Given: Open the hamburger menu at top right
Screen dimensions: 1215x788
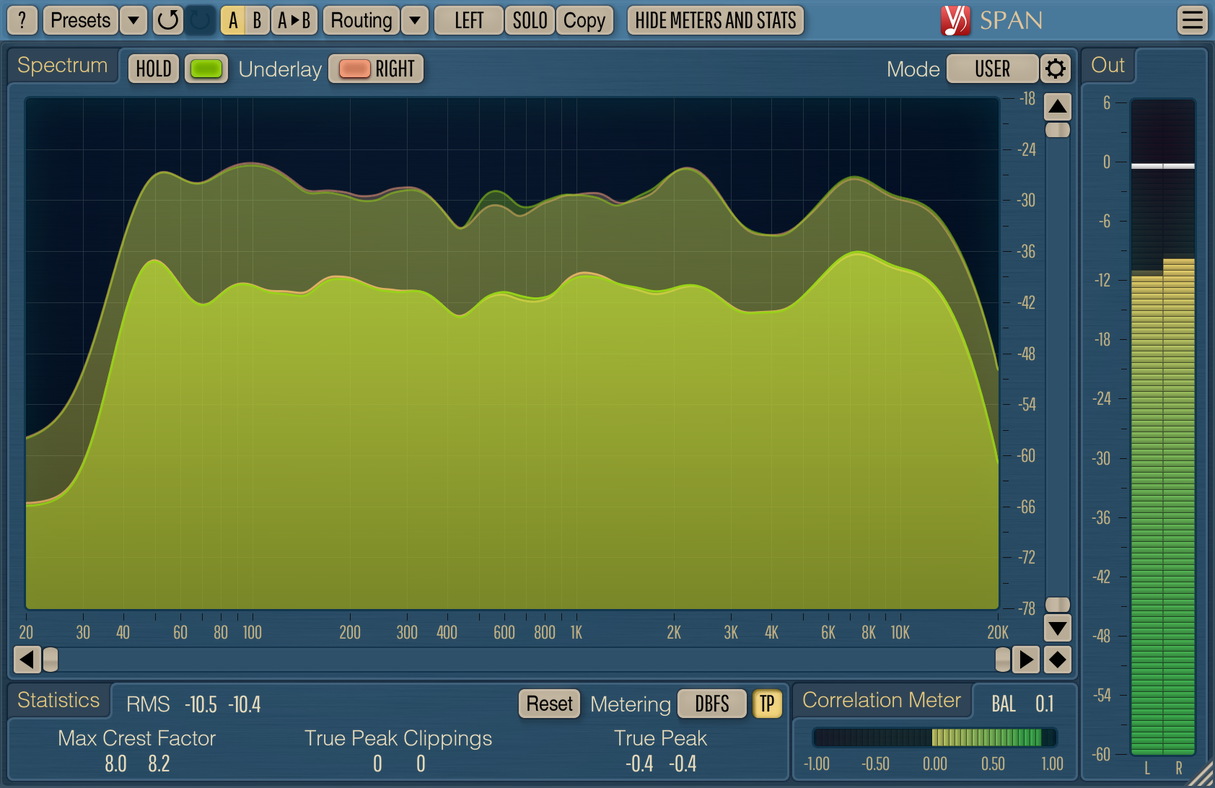Looking at the screenshot, I should click(x=1192, y=20).
